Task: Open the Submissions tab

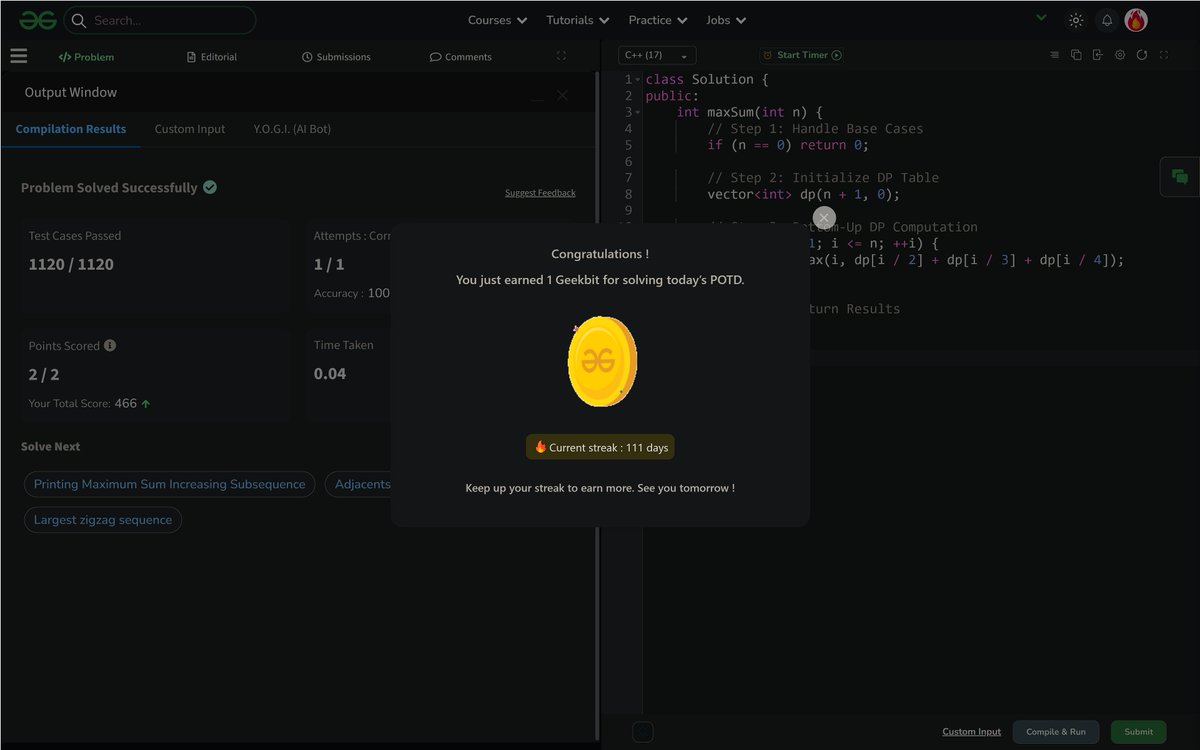Action: pos(336,57)
